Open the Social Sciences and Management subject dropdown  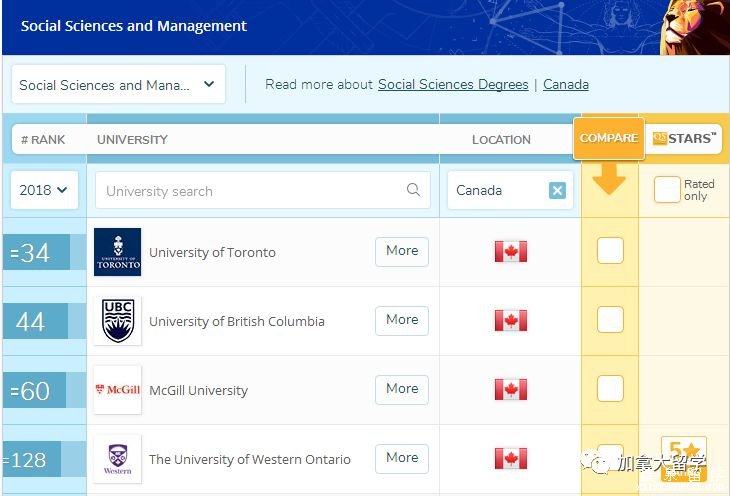pos(119,84)
